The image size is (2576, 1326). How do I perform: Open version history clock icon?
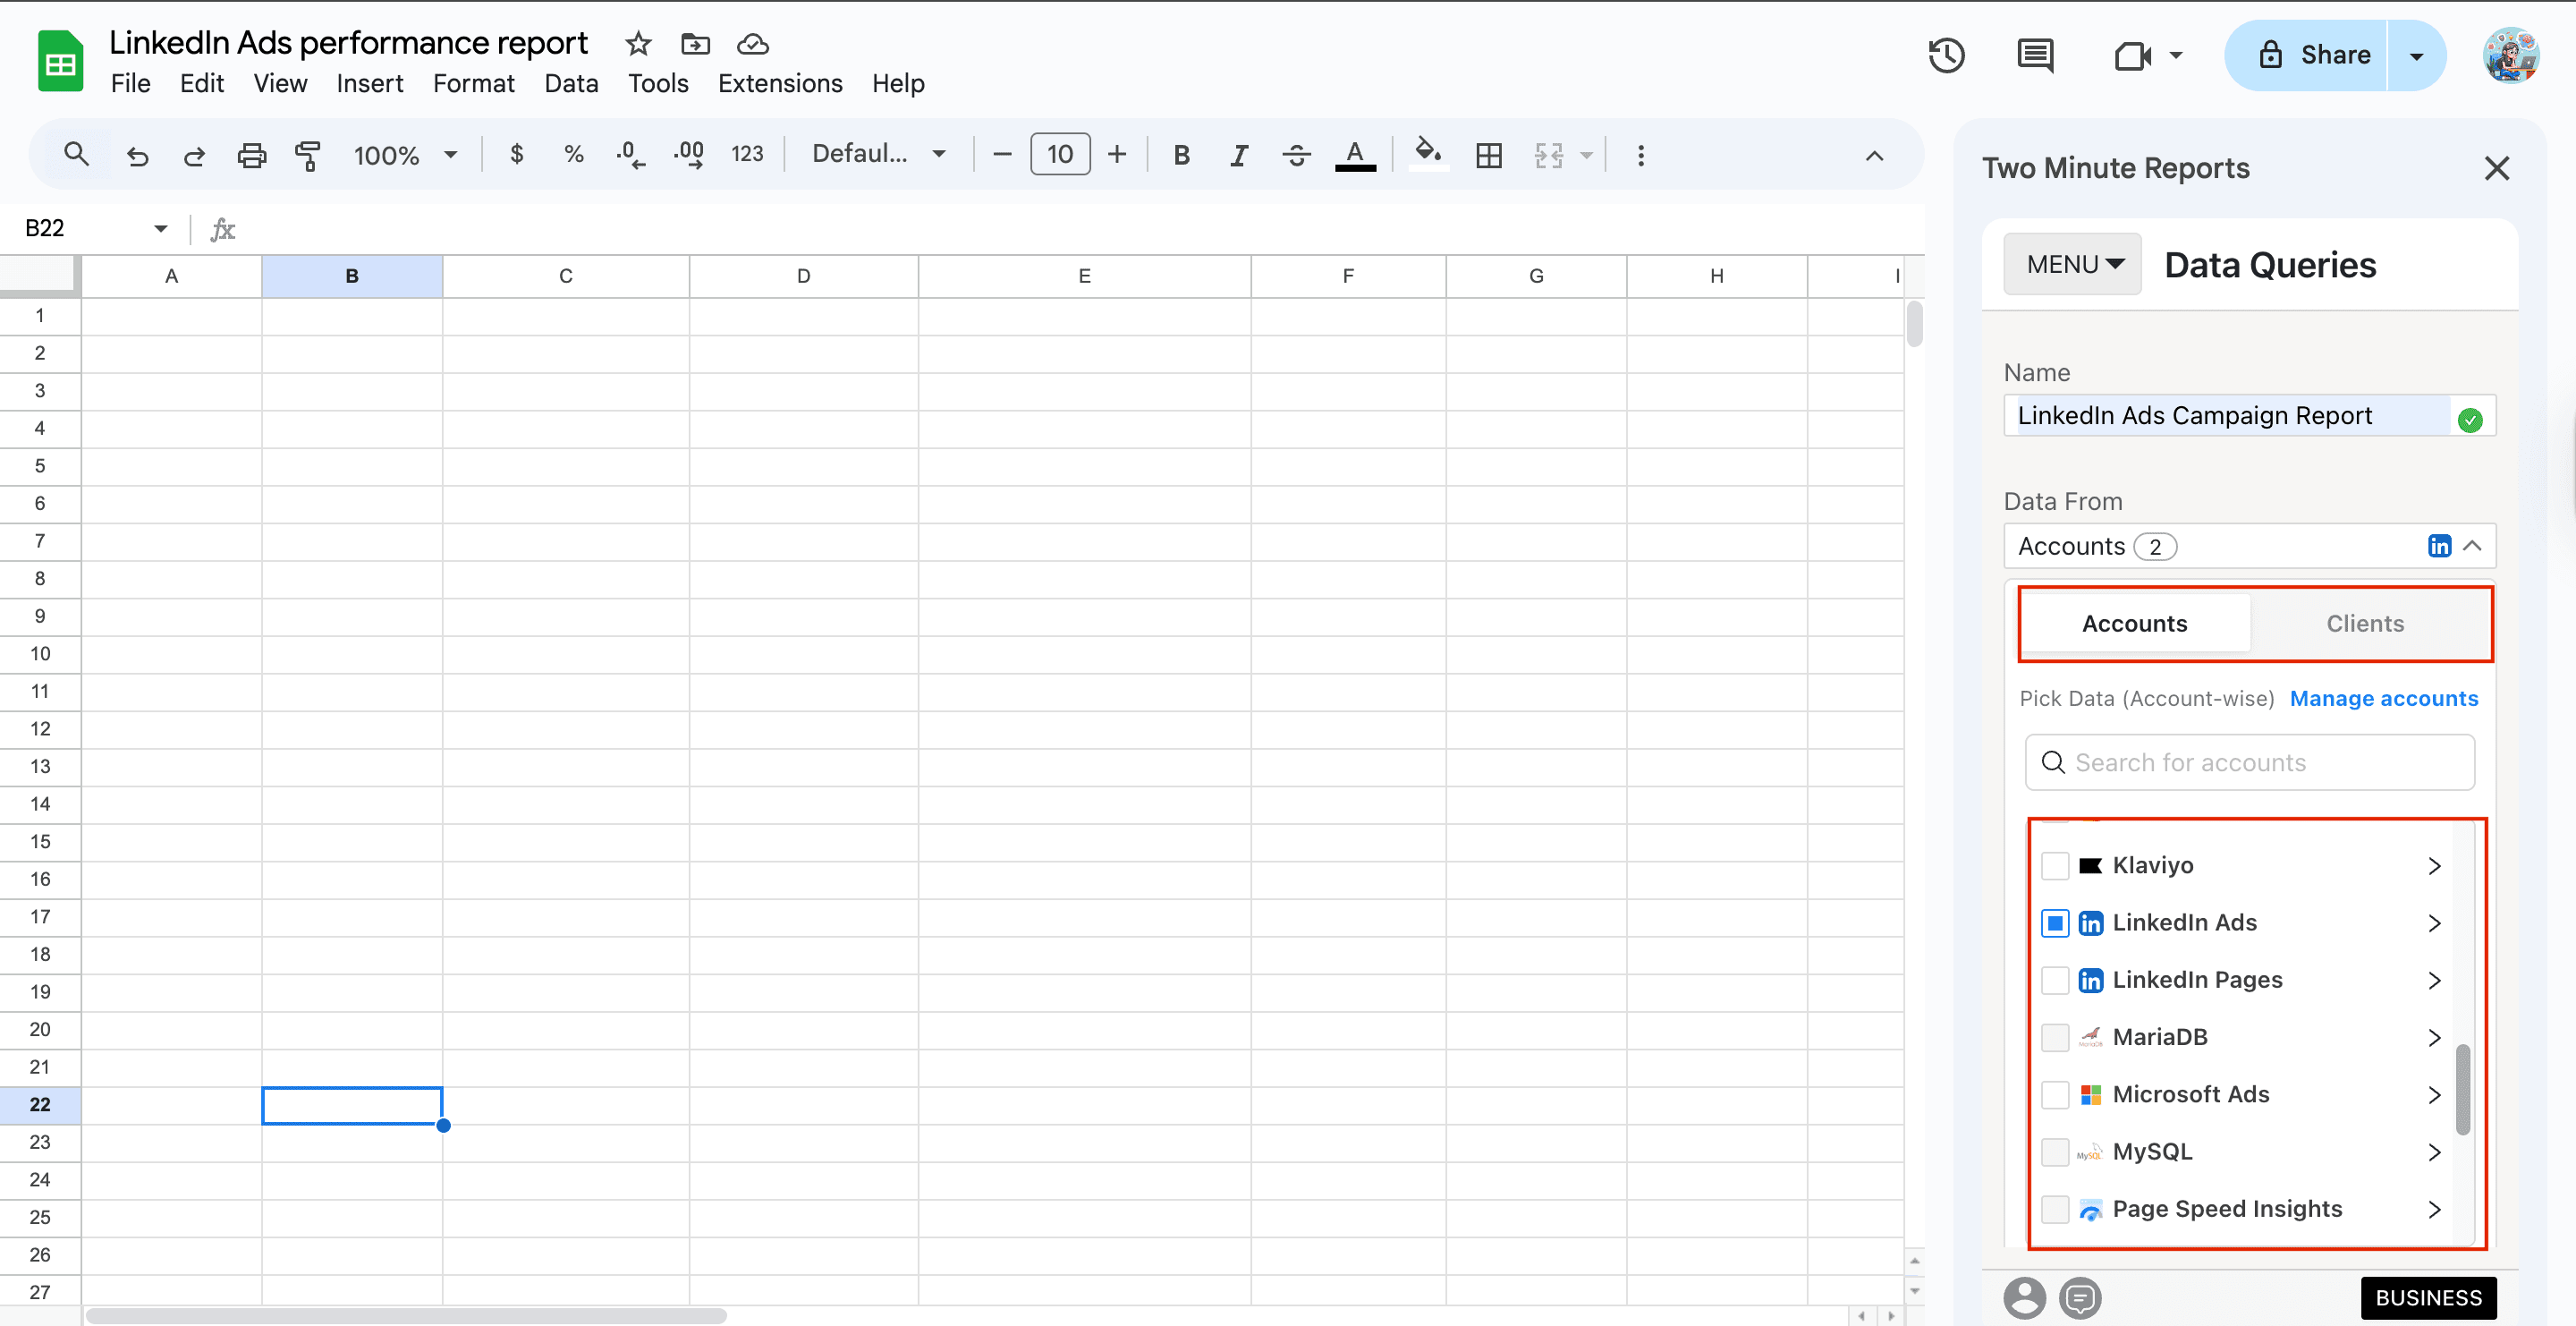click(x=1946, y=55)
